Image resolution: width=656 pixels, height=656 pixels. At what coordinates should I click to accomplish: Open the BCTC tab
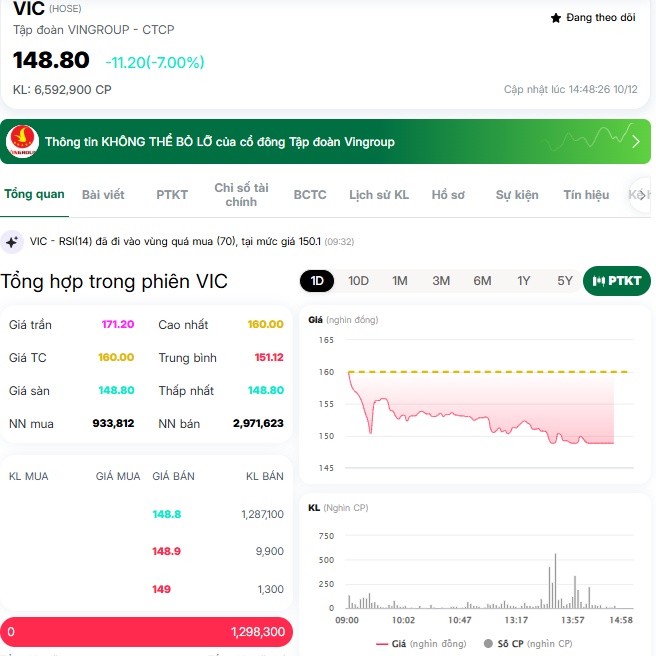[x=310, y=194]
